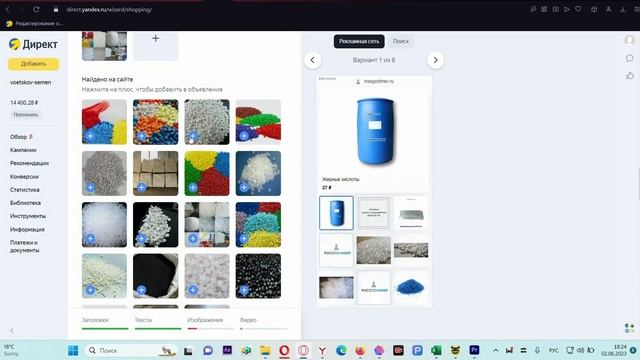Select the black granules image thumbnail

pos(258,276)
